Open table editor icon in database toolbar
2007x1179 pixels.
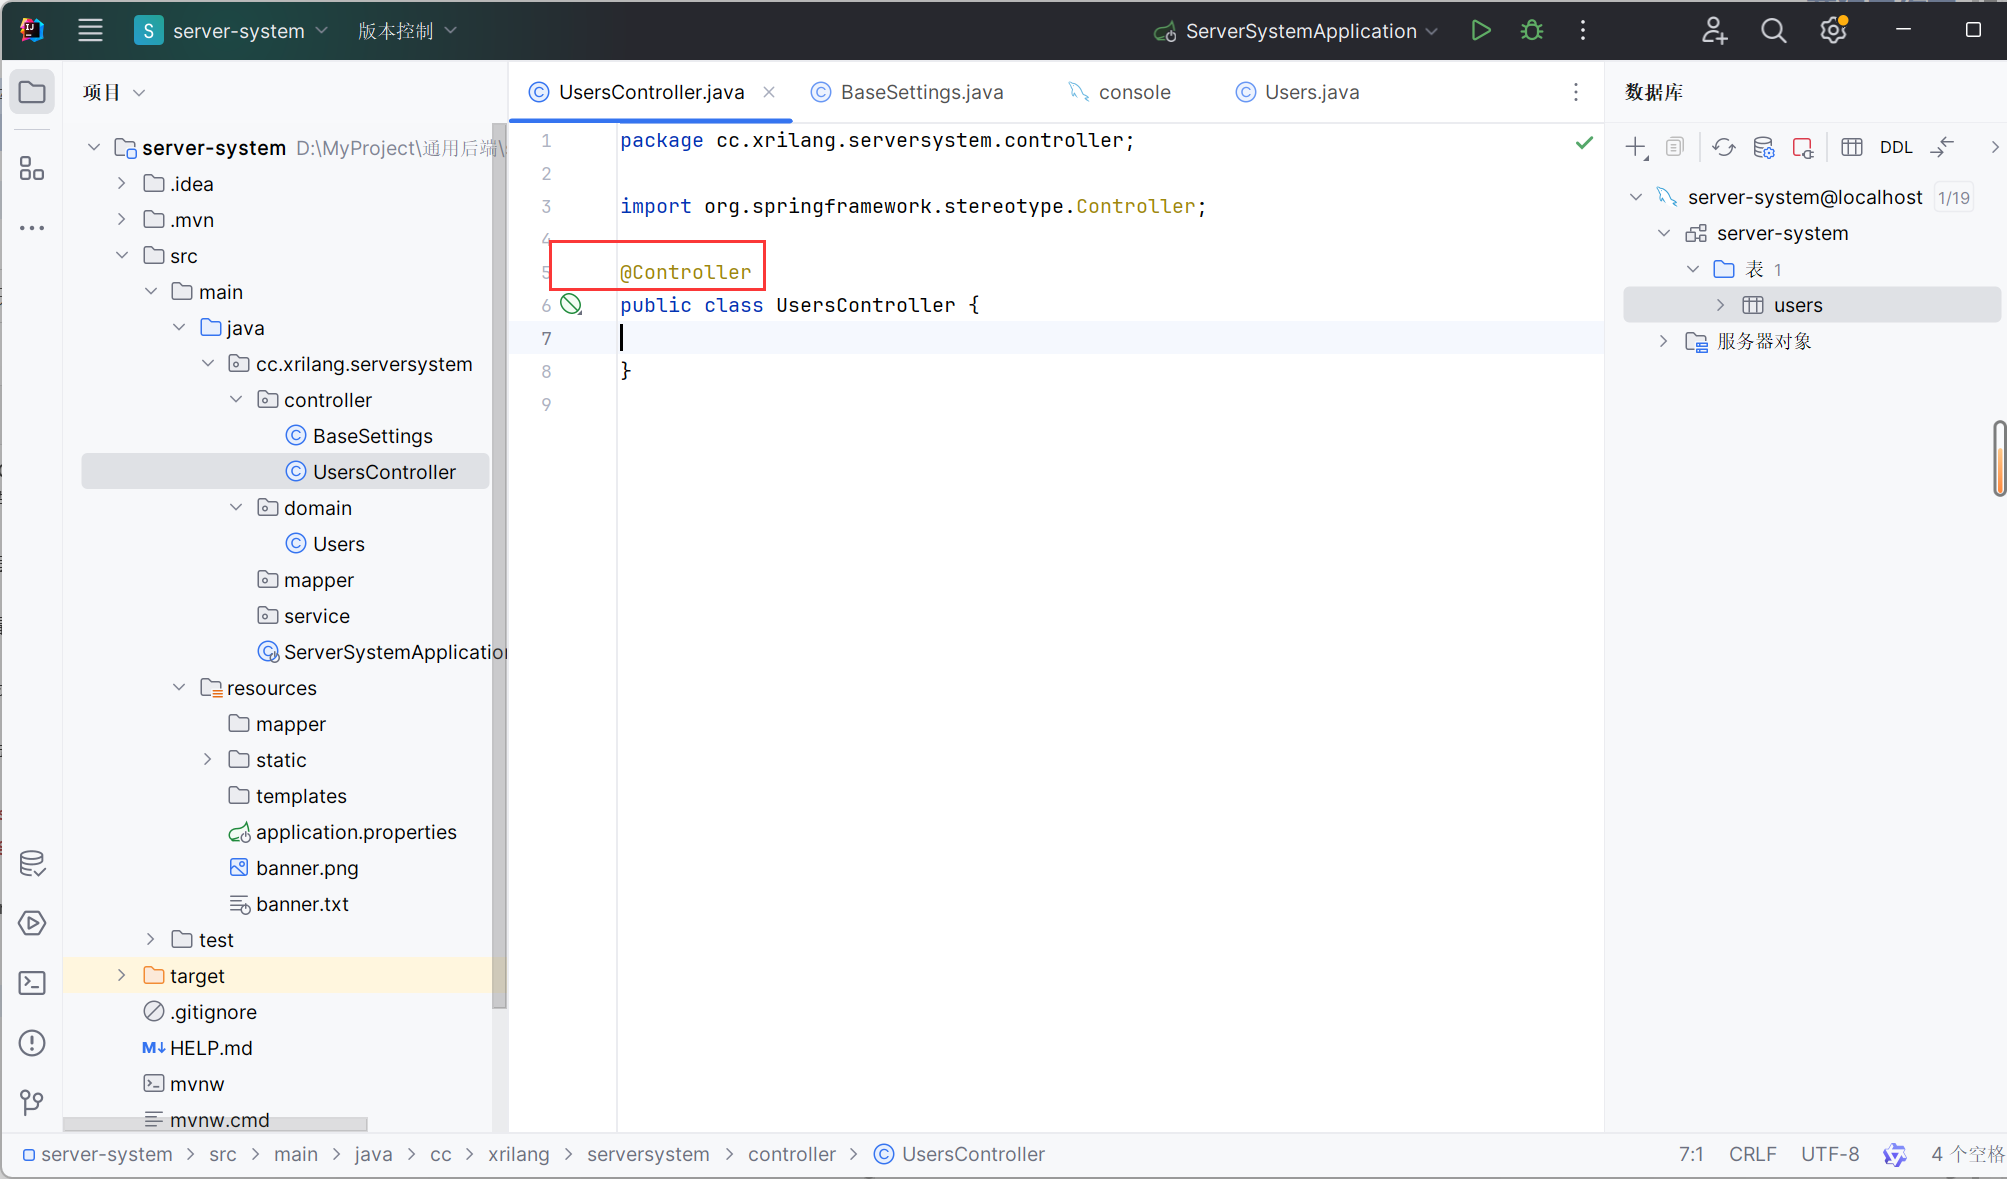pos(1852,147)
